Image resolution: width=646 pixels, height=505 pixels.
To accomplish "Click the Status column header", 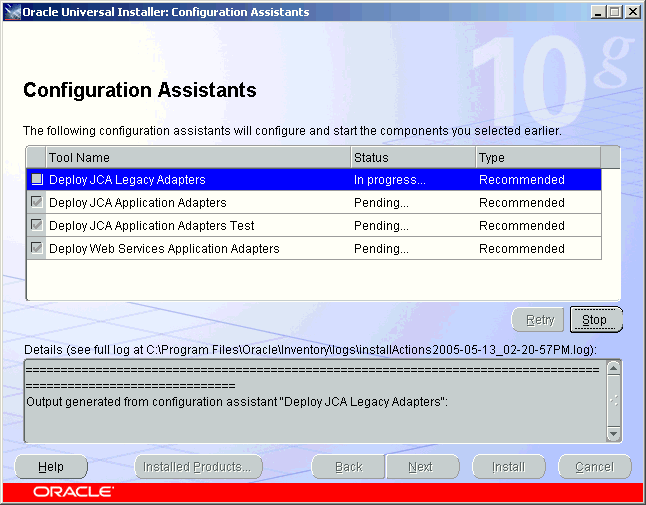I will click(413, 157).
